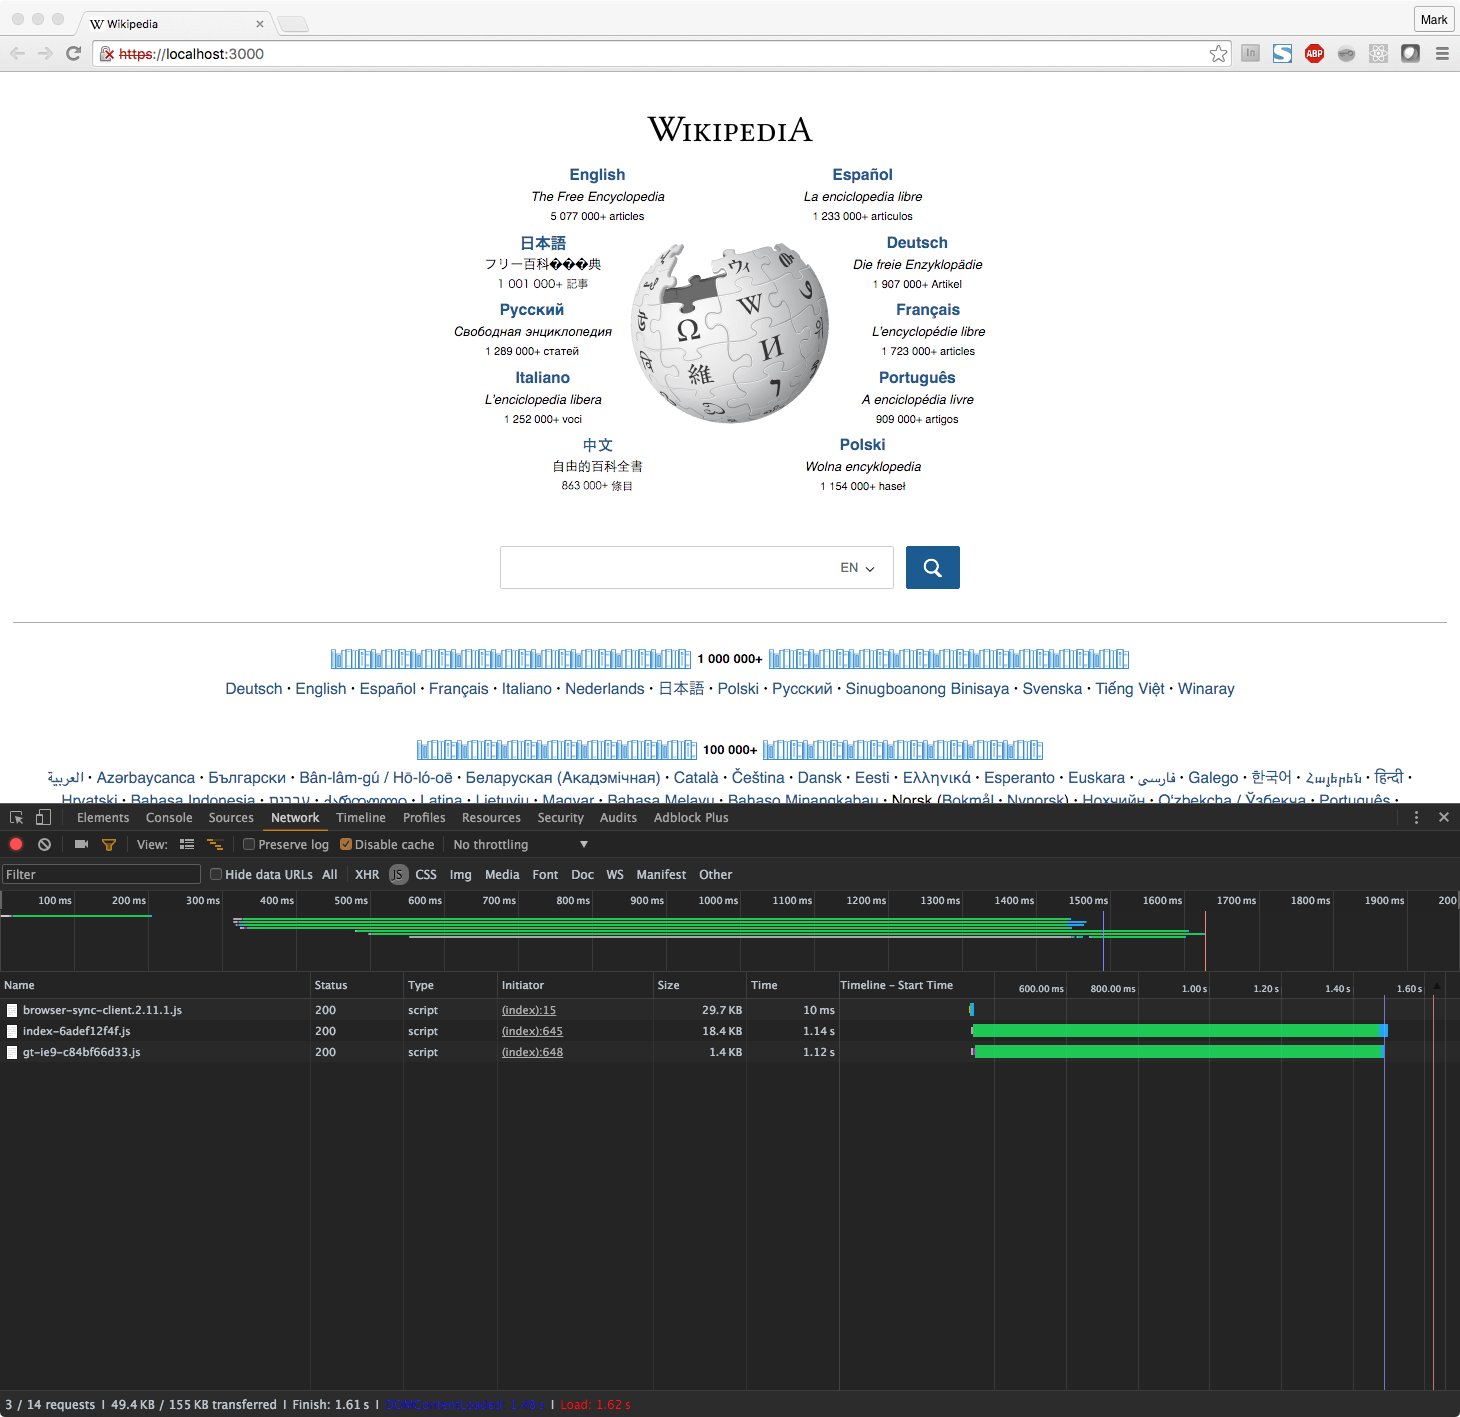Click the browser address bar
Screen dimensions: 1460x1417
660,54
